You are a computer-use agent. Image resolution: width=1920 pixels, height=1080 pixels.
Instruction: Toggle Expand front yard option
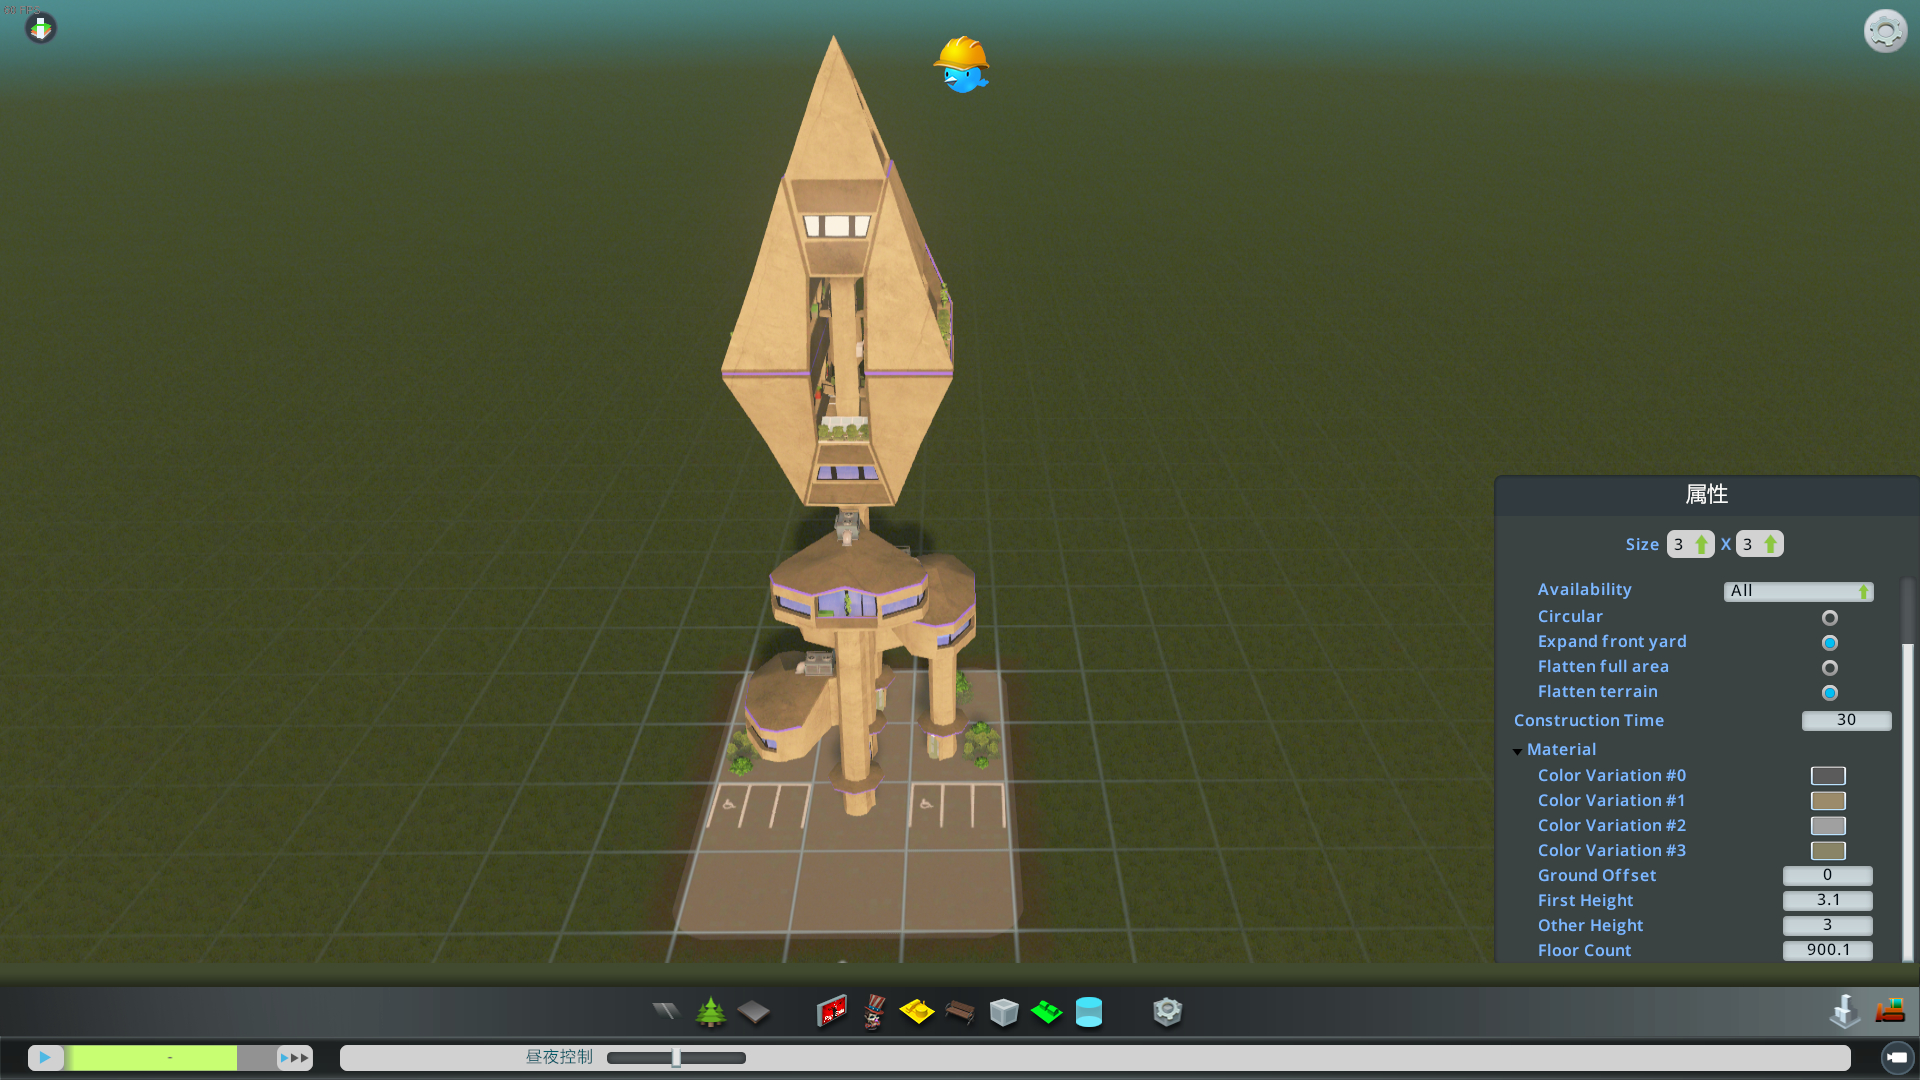pos(1829,643)
